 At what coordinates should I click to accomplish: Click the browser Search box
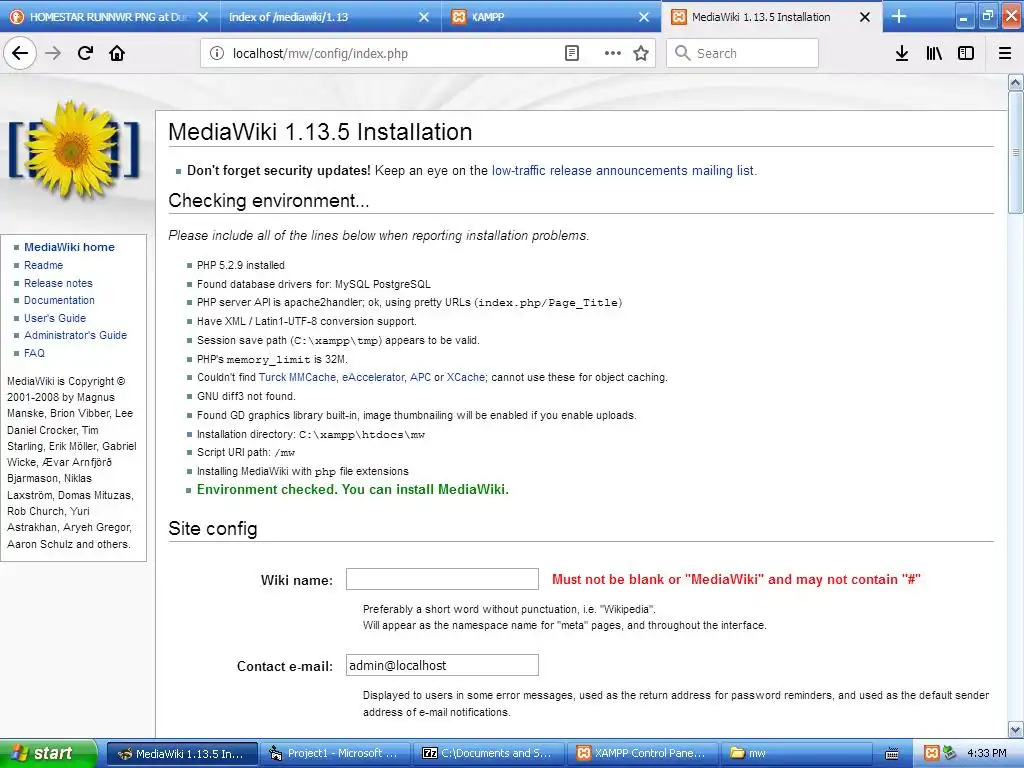coord(743,53)
